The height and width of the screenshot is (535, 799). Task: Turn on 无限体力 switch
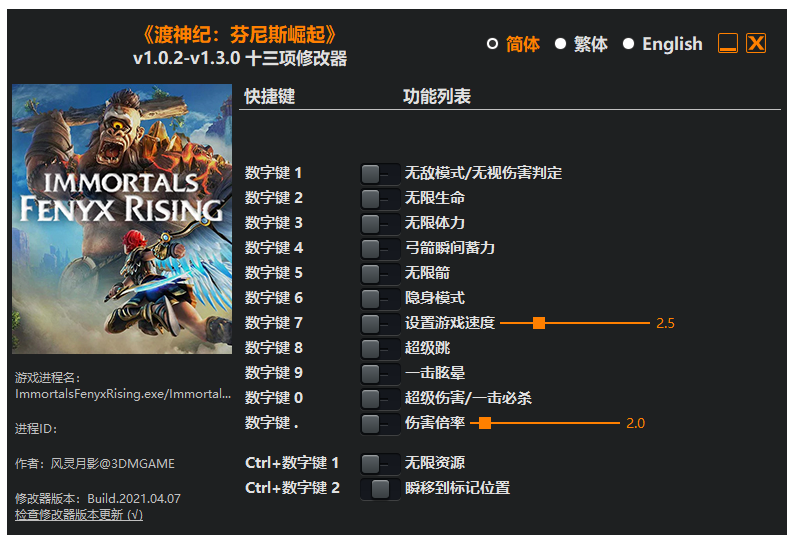pos(380,224)
